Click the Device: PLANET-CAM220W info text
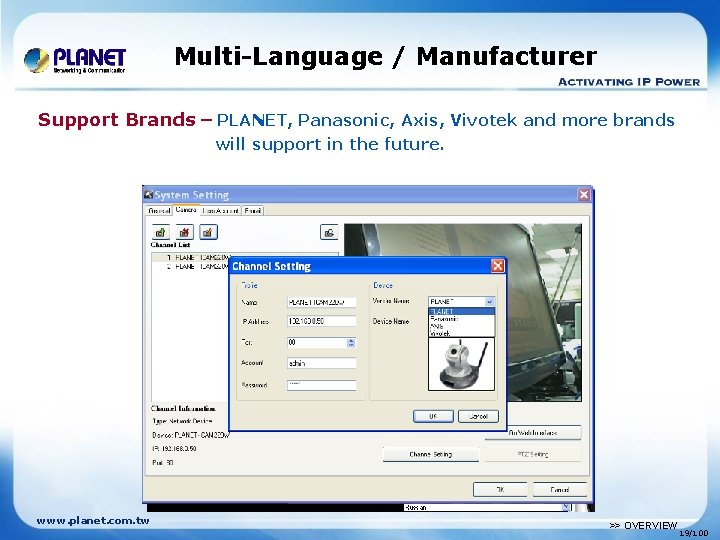Screen dimensions: 720x540 [191, 435]
